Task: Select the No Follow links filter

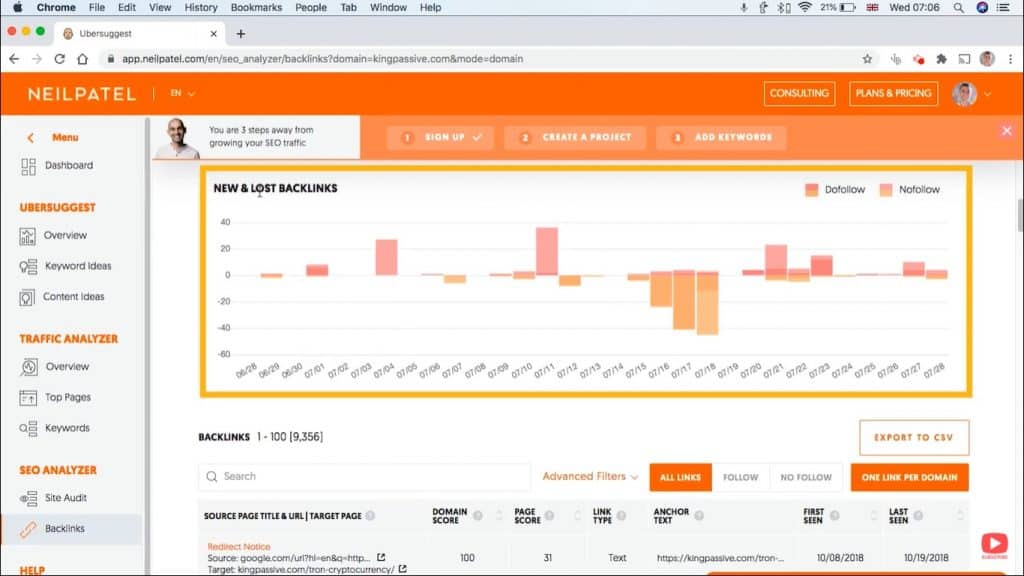Action: point(806,477)
